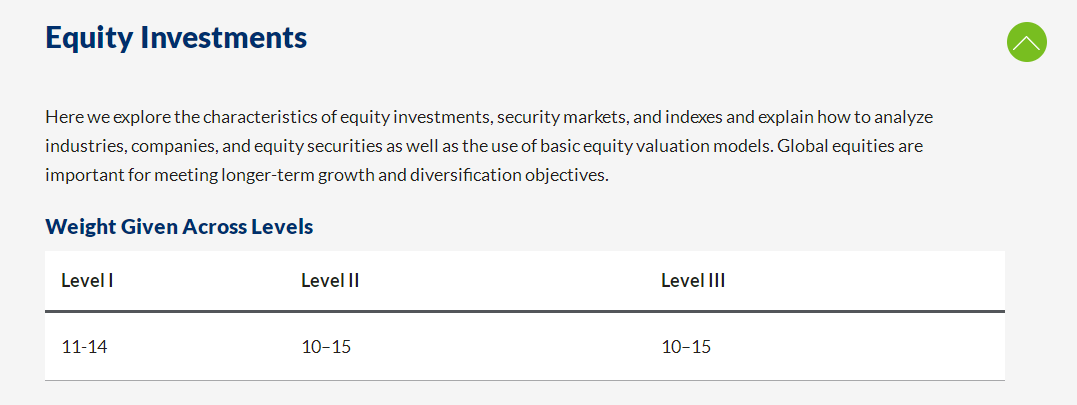Select the Level I column header
Viewport: 1077px width, 405px height.
87,280
